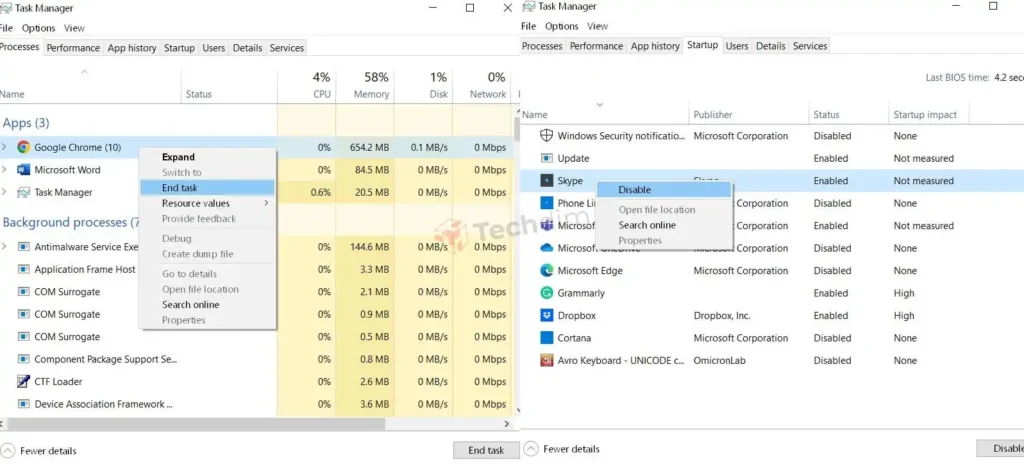Screen dimensions: 1024x464
Task: Select Search online in the Processes context menu
Action: point(207,305)
